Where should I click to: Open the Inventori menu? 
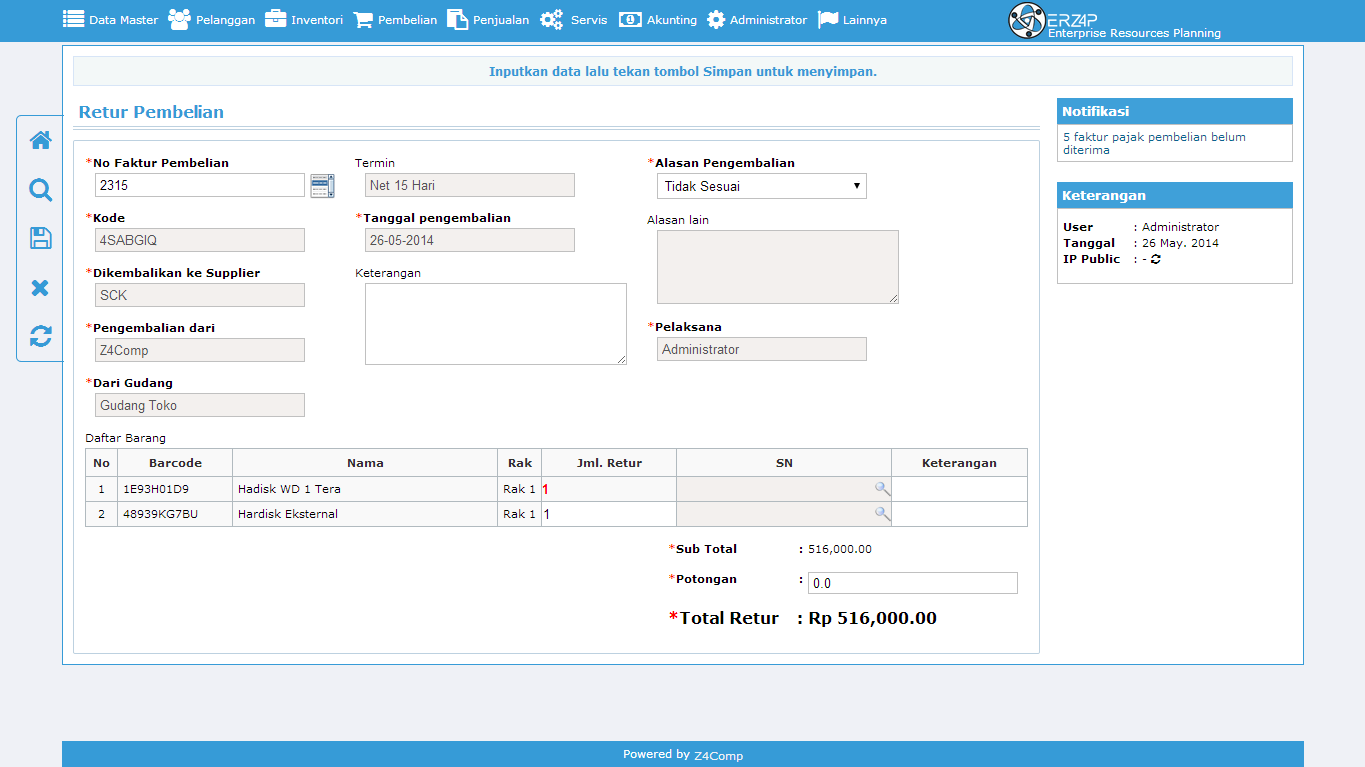coord(304,20)
